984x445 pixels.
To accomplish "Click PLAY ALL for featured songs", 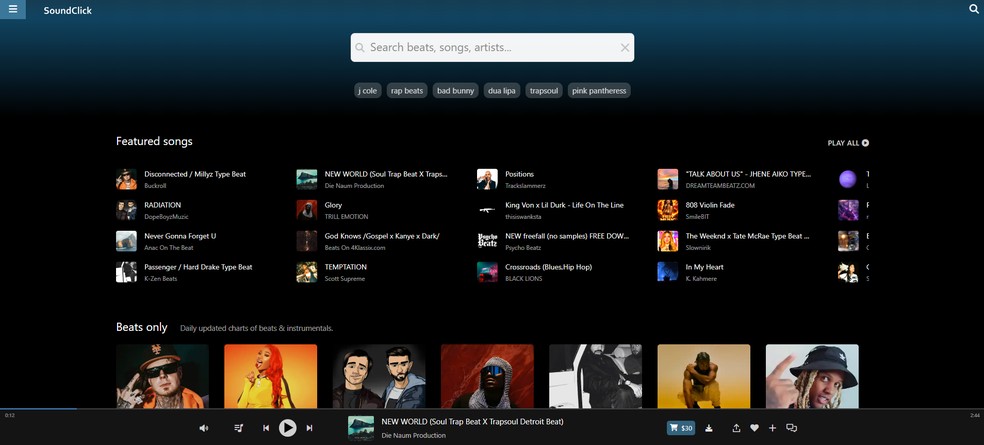I will (848, 143).
